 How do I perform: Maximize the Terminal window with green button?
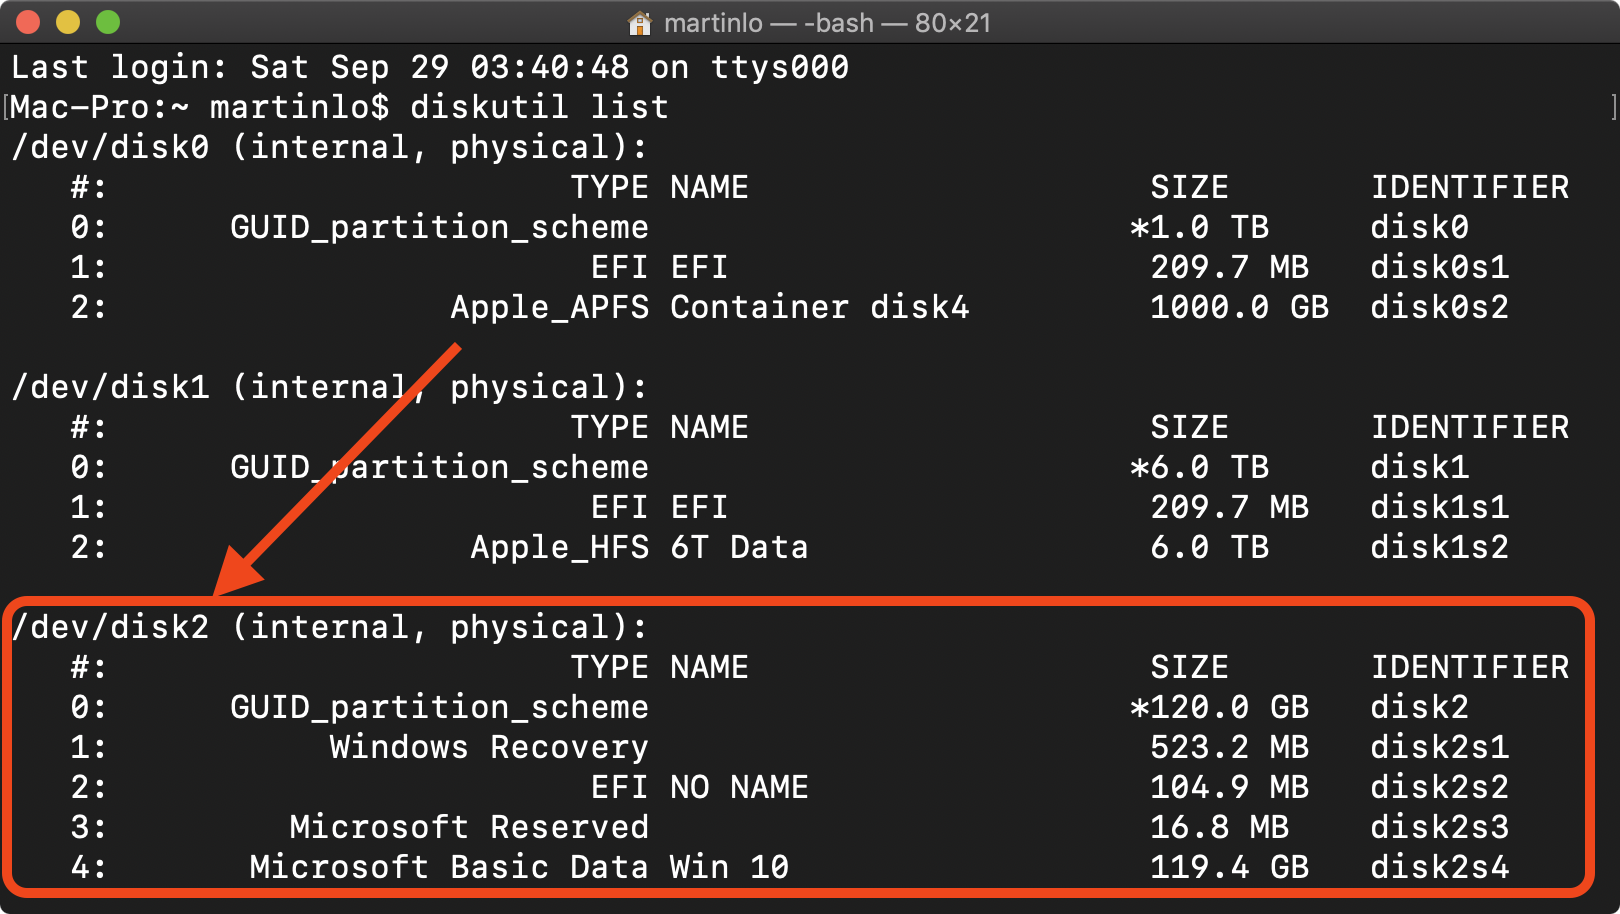coord(108,22)
